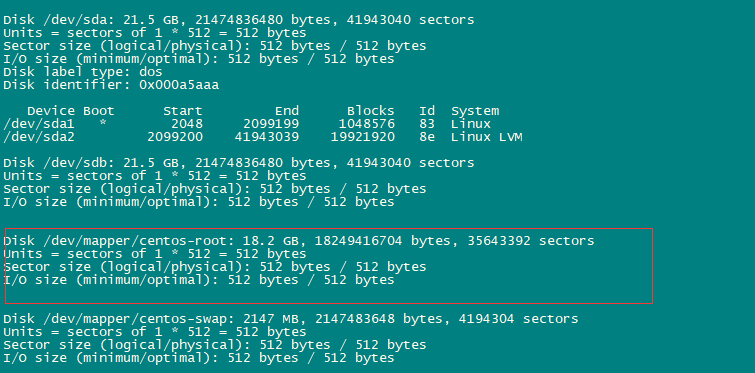This screenshot has width=755, height=373.
Task: Click the Linux LVM system type
Action: tap(487, 137)
